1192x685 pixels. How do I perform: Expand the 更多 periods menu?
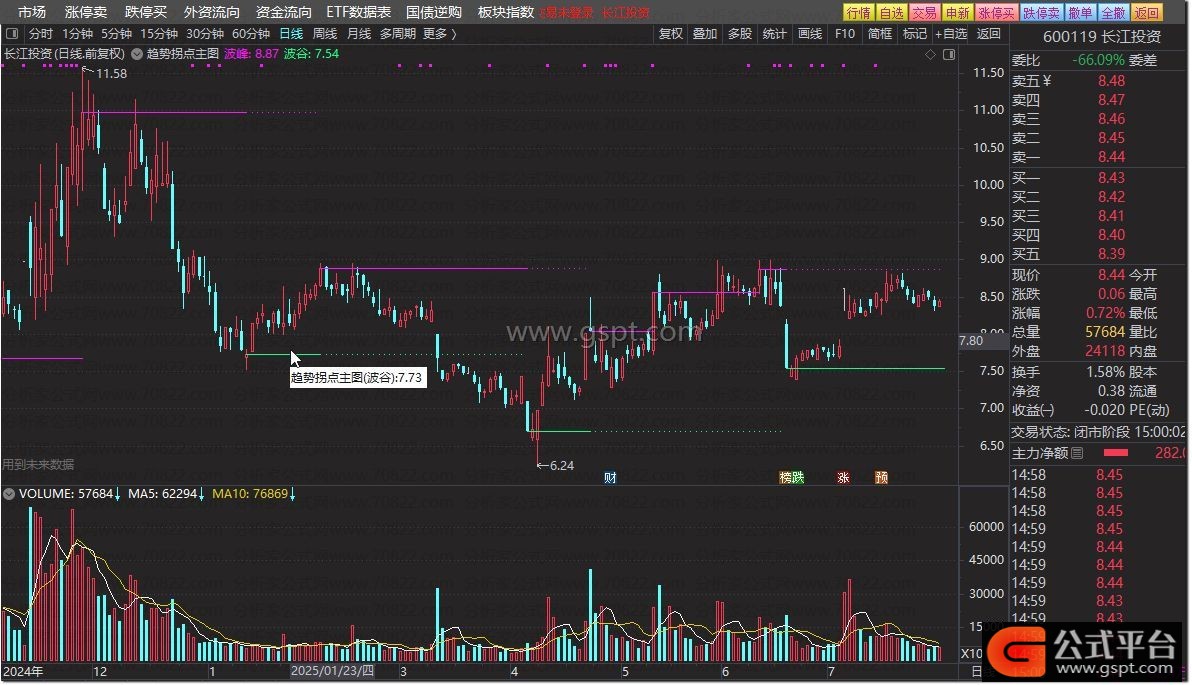click(x=439, y=33)
